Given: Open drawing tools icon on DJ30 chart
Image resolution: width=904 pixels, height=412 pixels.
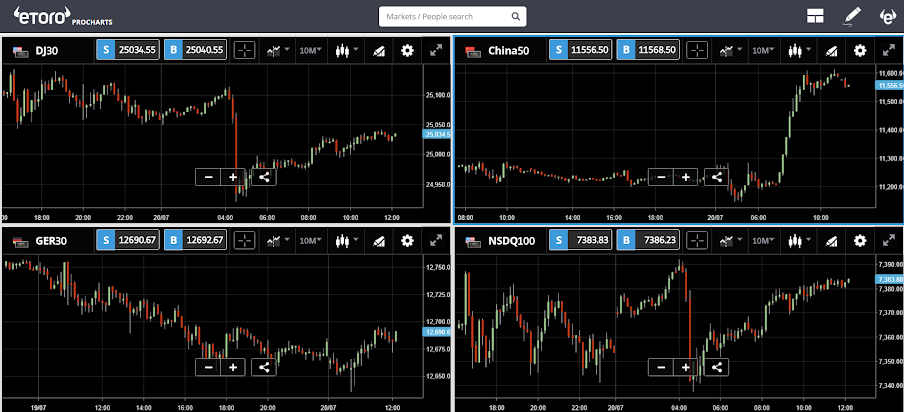Looking at the screenshot, I should coord(378,51).
